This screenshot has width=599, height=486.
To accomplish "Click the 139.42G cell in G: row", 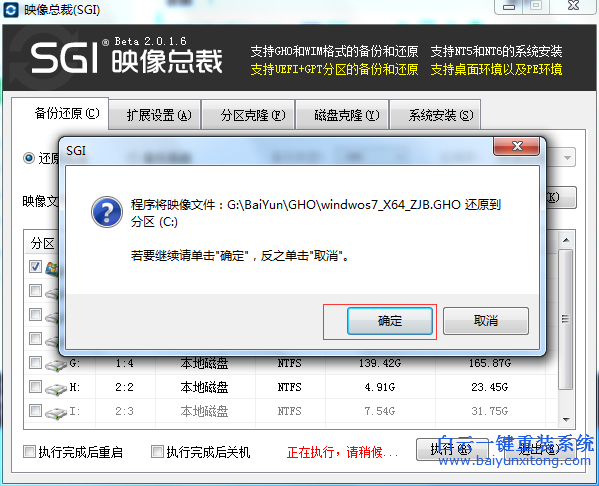I will click(380, 363).
